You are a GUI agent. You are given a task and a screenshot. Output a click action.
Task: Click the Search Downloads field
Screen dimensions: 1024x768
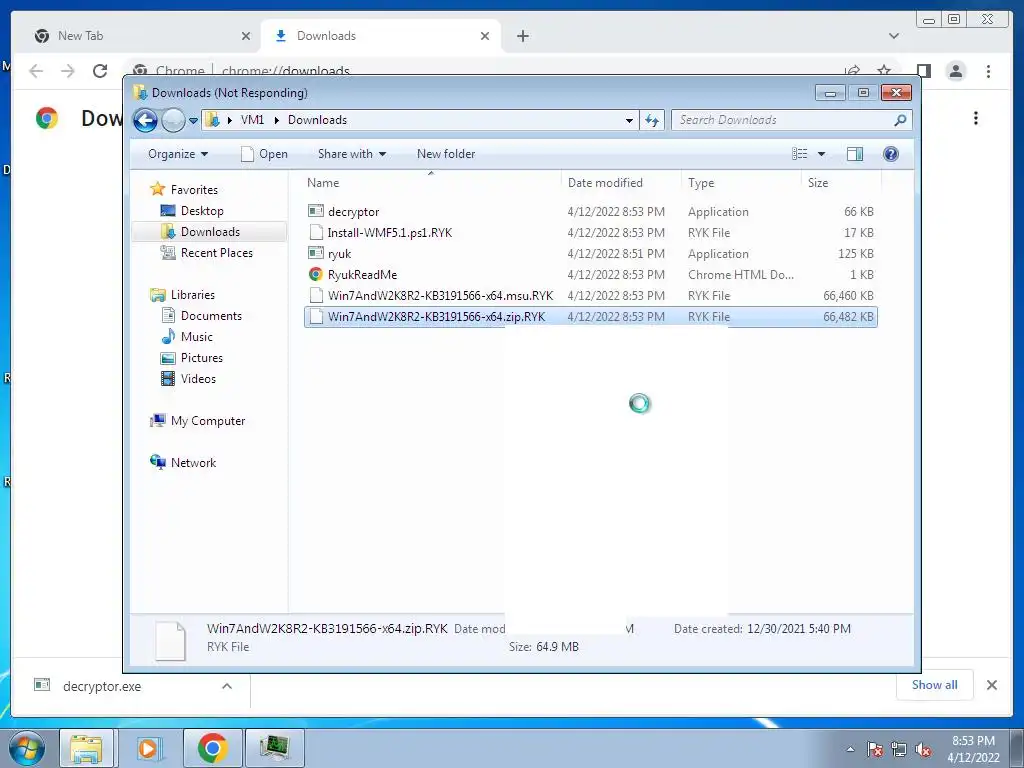pos(792,120)
